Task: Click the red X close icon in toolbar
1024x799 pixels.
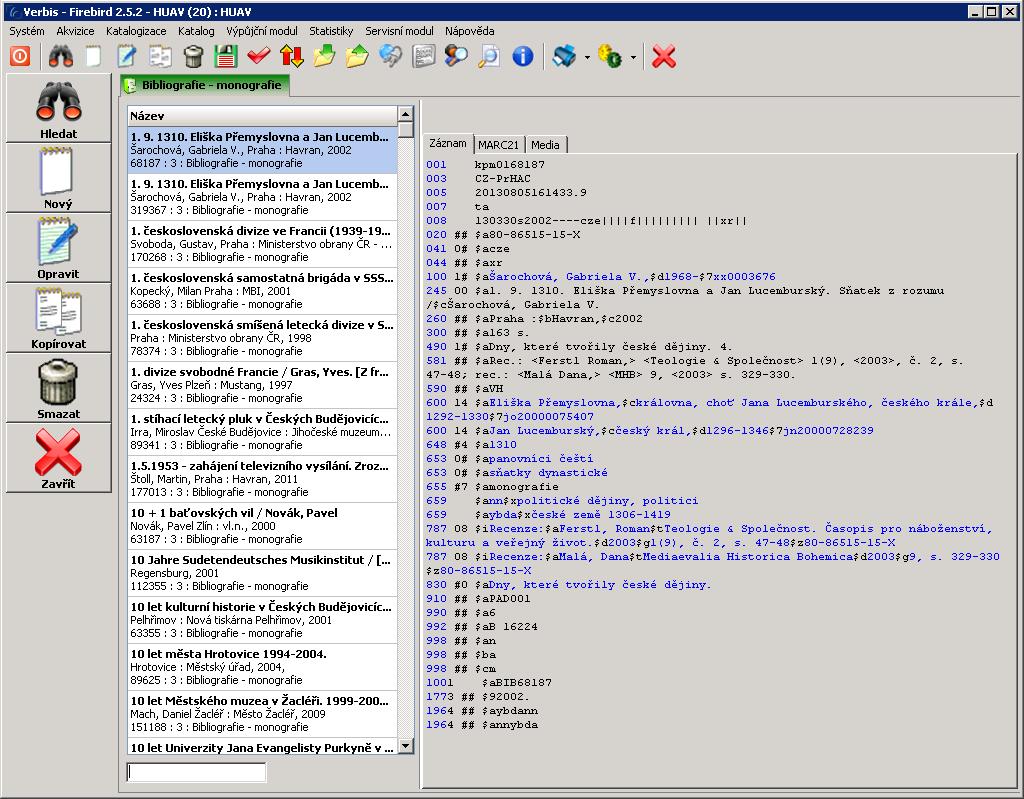Action: (x=664, y=56)
